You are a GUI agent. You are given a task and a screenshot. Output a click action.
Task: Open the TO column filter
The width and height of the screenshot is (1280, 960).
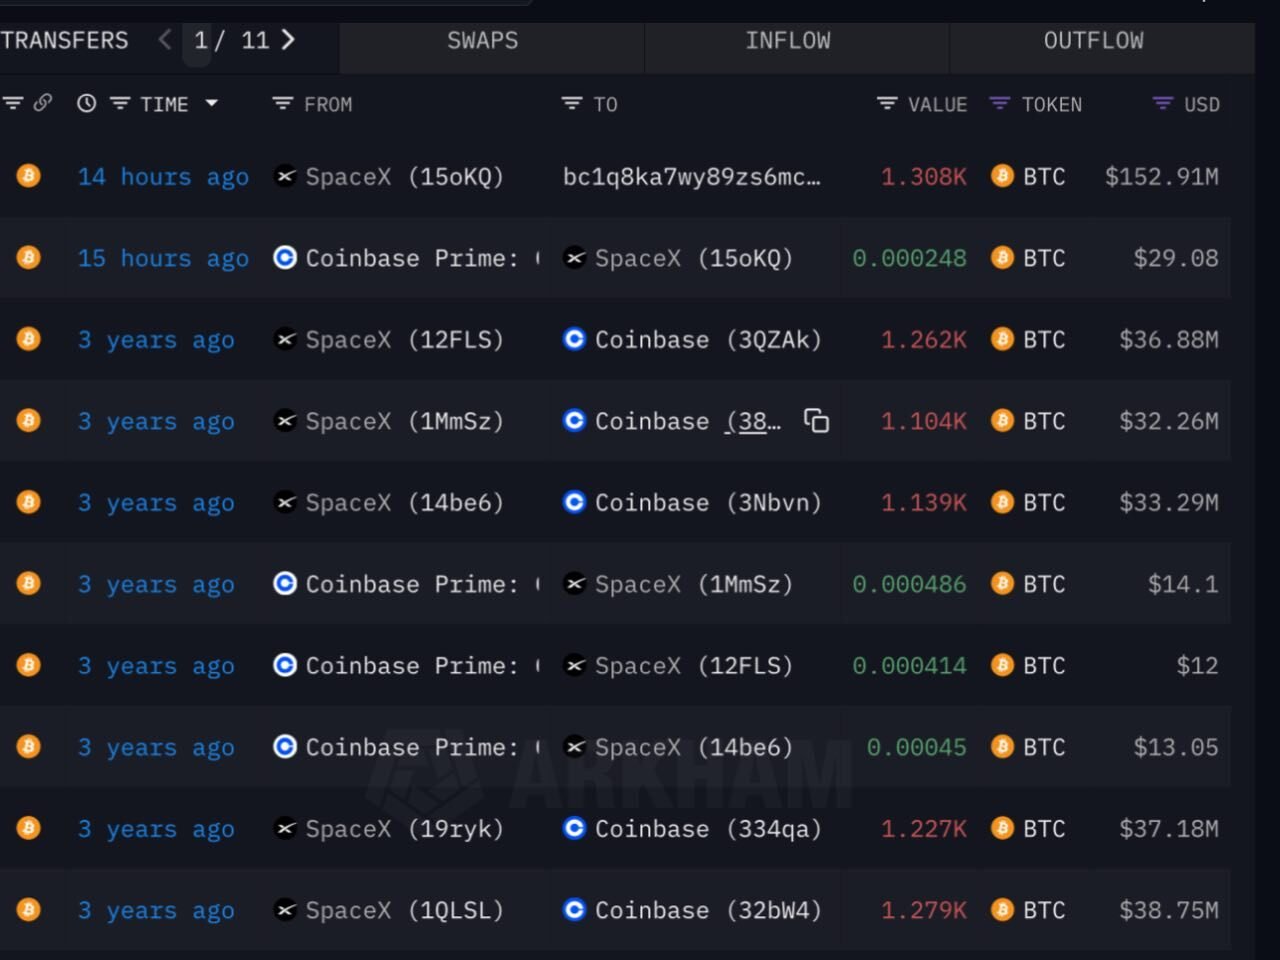572,103
